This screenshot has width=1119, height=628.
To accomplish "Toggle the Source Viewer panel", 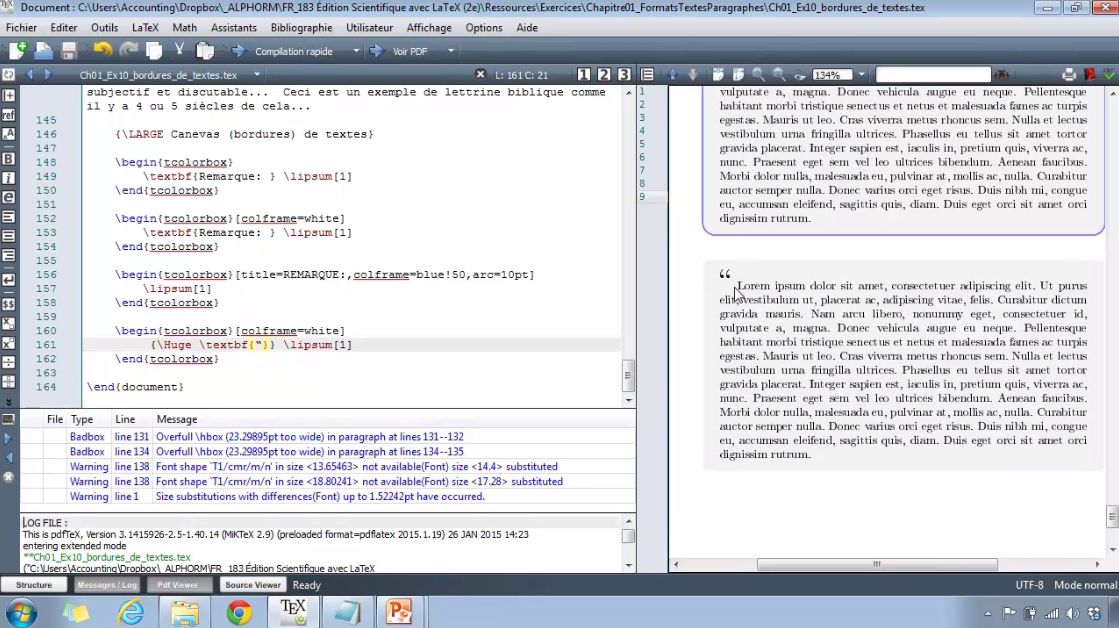I will point(252,584).
